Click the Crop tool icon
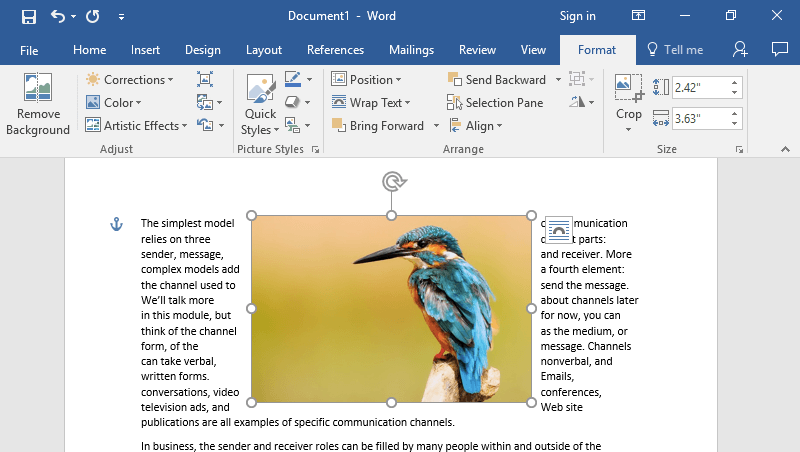Screen dimensions: 800x452 click(x=628, y=90)
